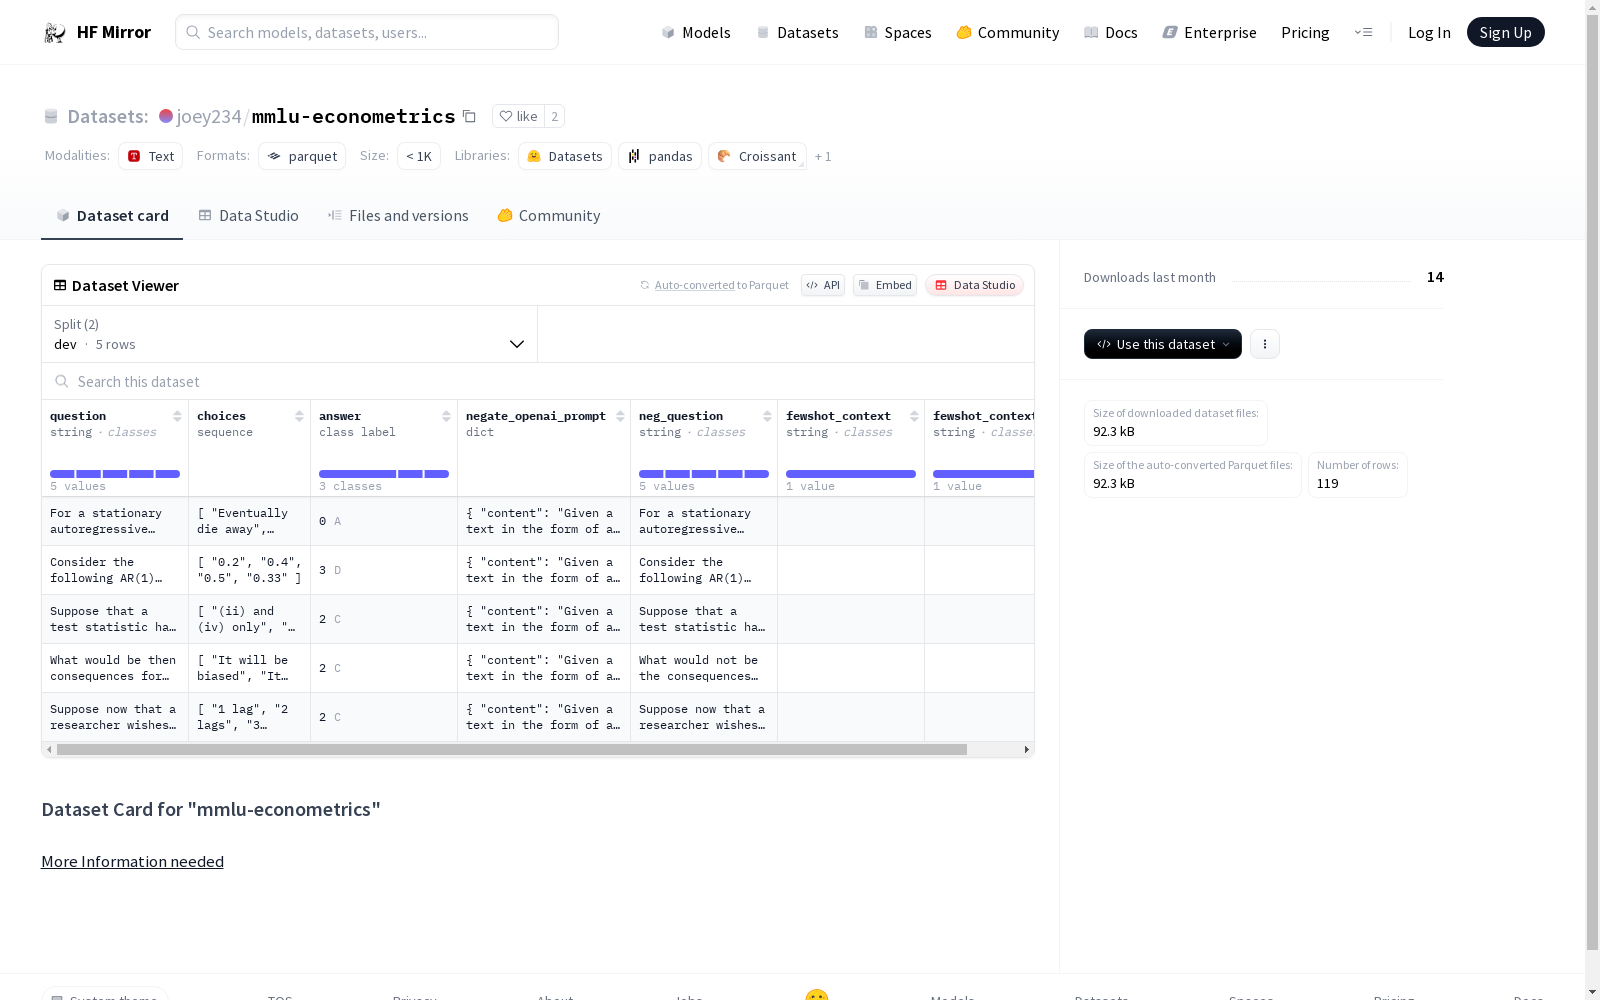Open the joey234 user profile link
Screen dimensions: 1600x1000
point(209,116)
